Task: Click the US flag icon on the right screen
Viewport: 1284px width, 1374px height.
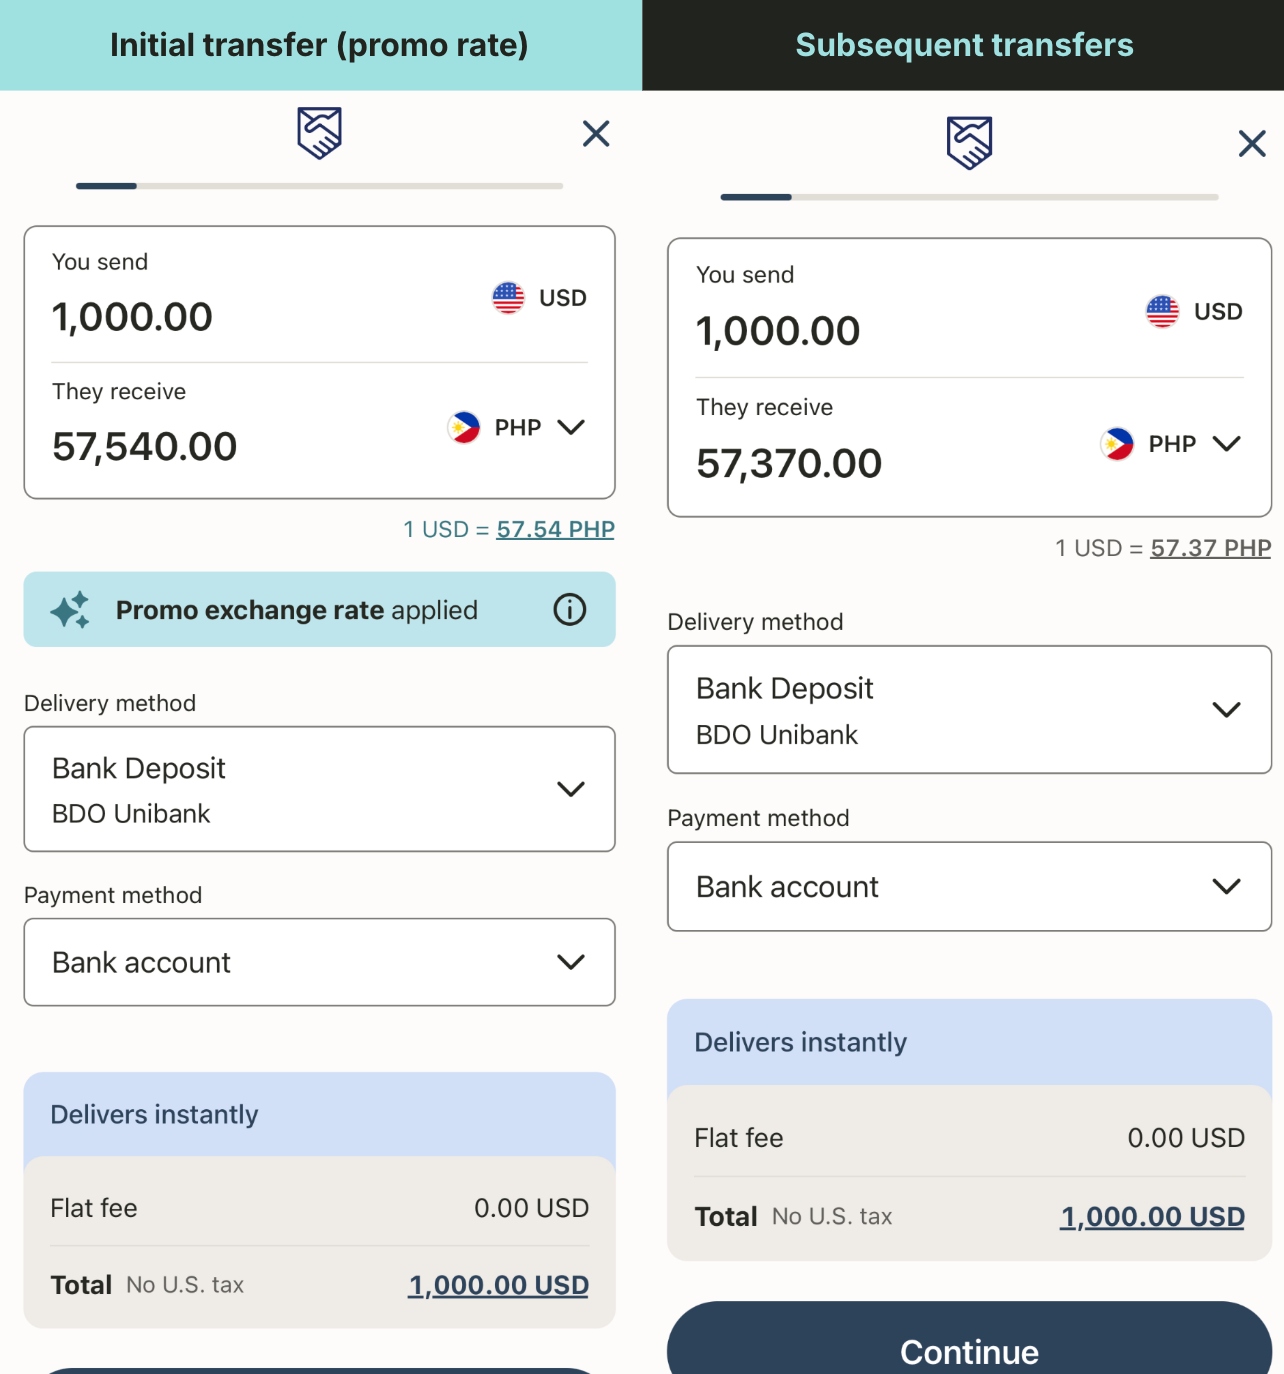Action: [1161, 311]
